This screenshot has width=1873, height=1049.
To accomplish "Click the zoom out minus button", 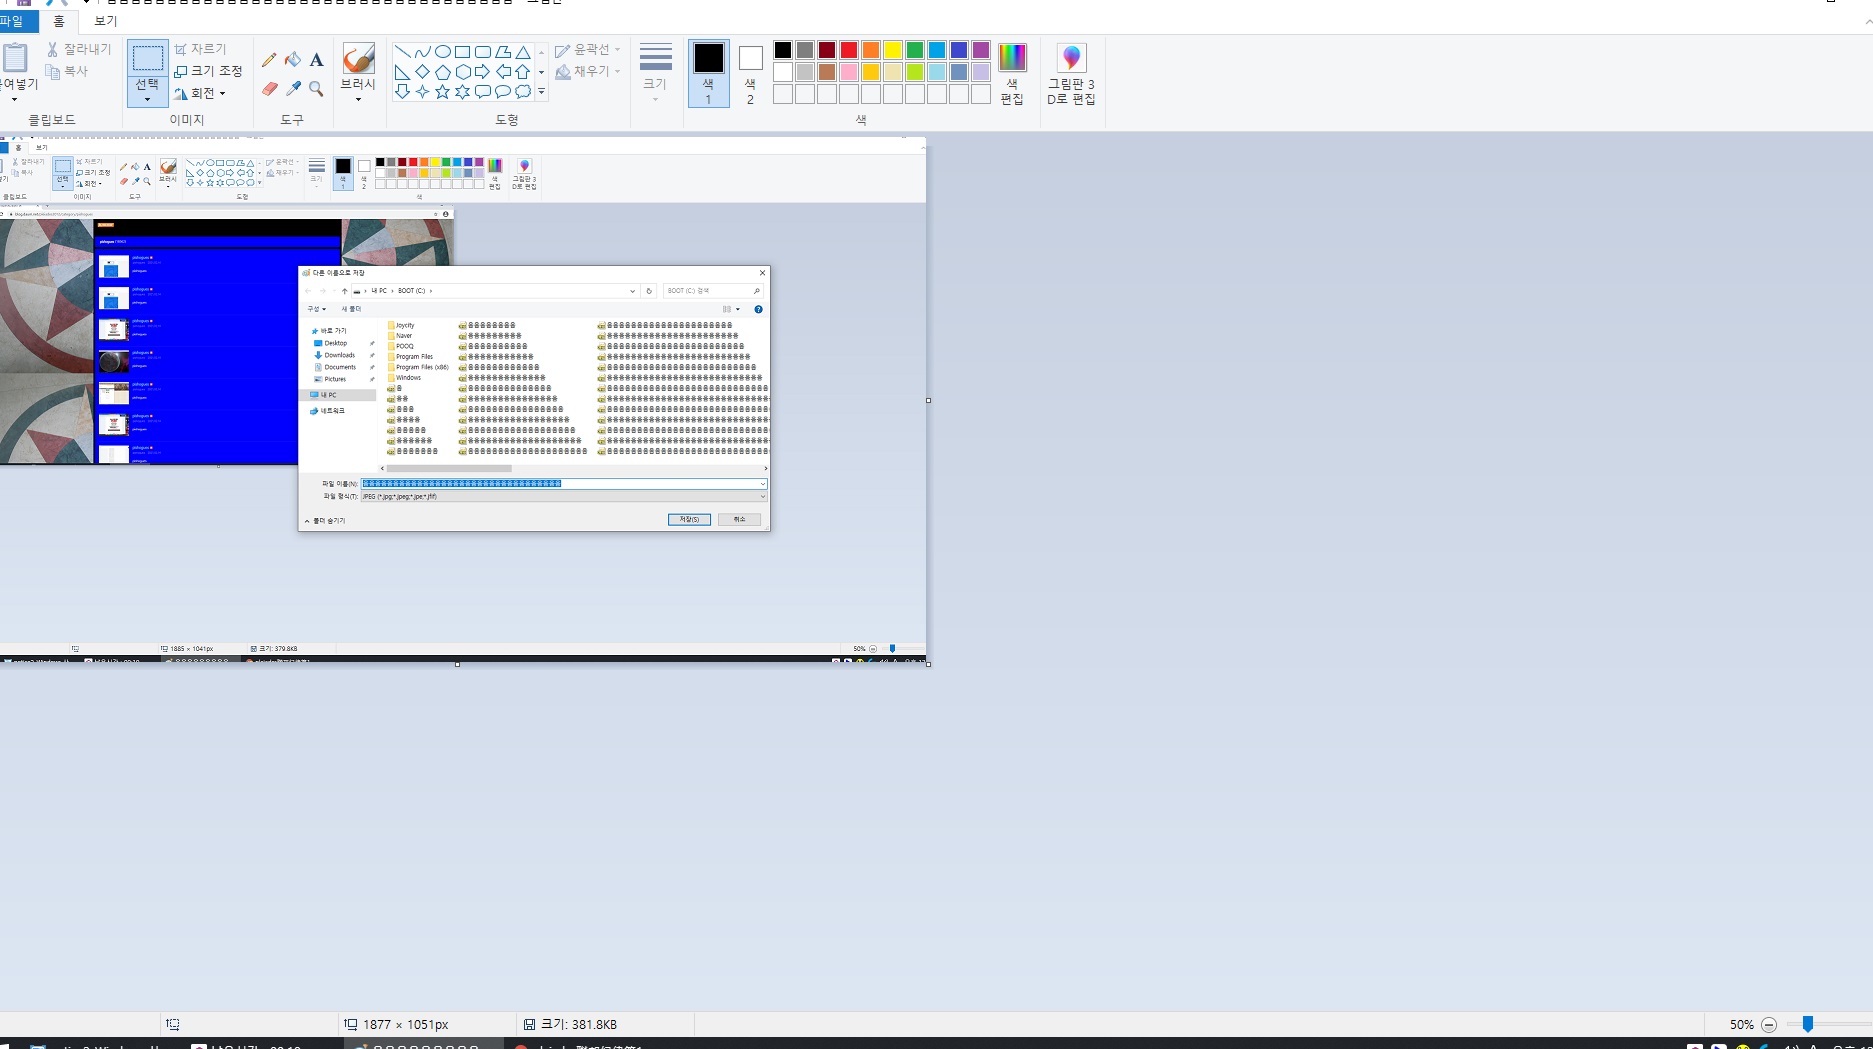I will pos(1769,1025).
